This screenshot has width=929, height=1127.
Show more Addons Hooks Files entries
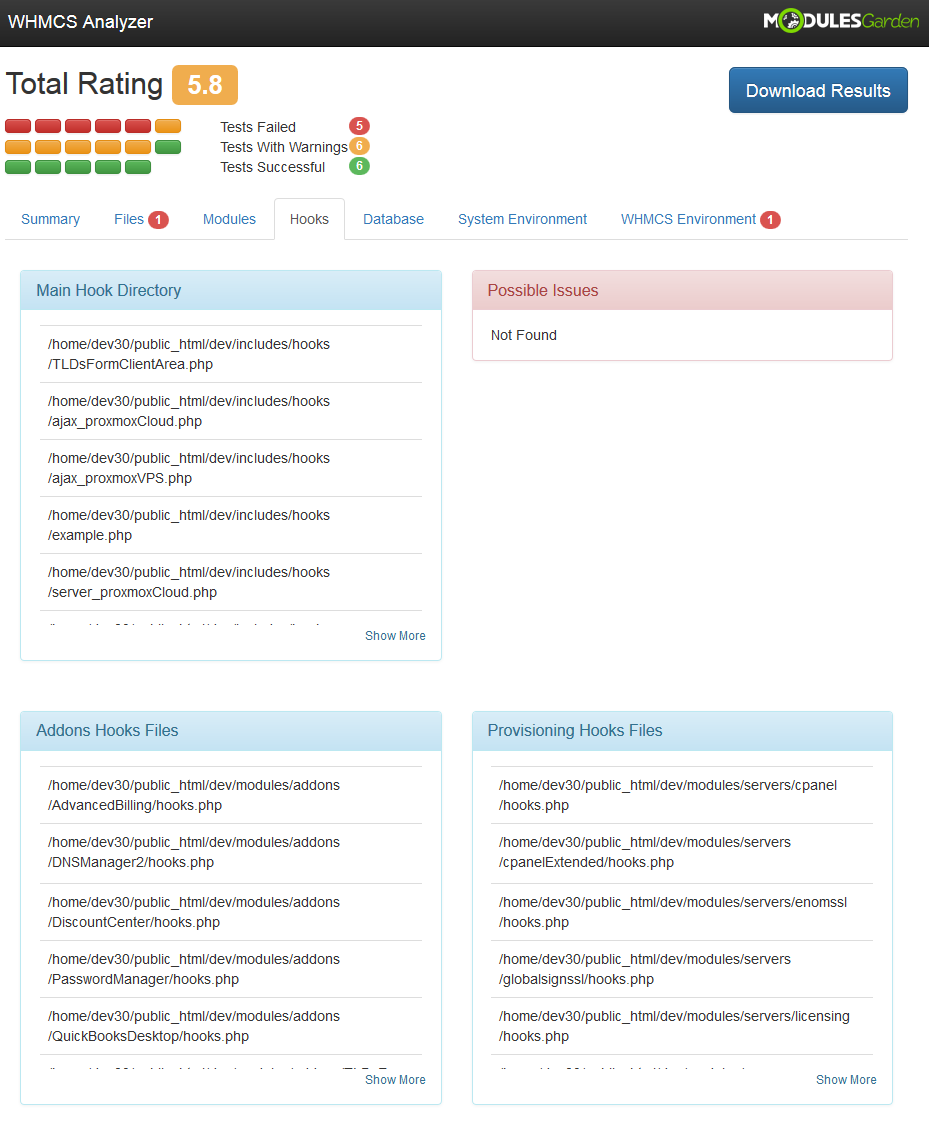(395, 1080)
